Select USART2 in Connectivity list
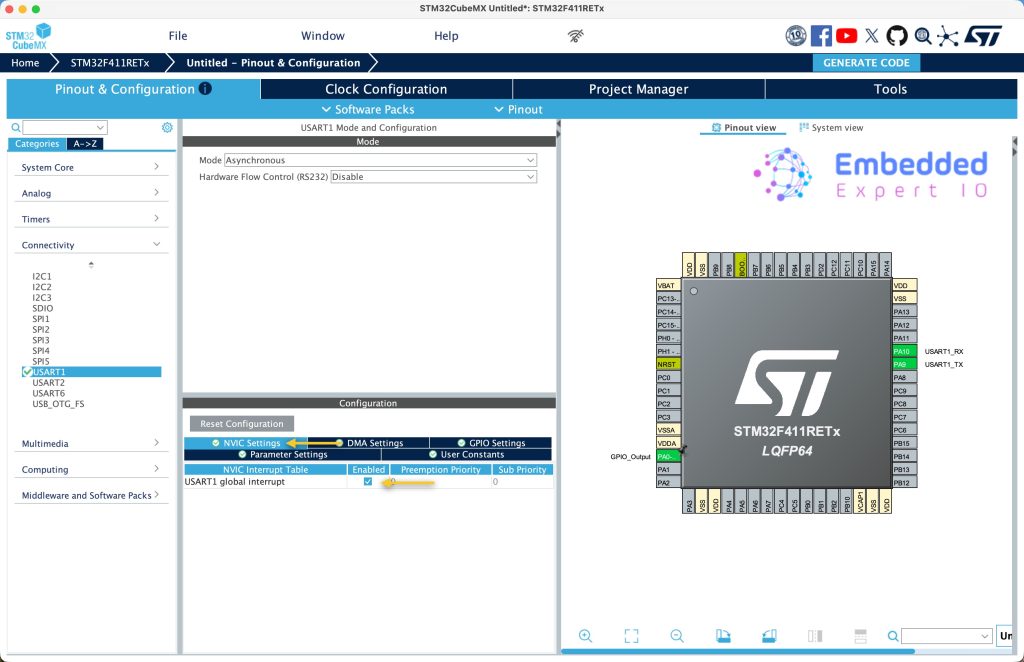Viewport: 1024px width, 662px height. (x=48, y=383)
